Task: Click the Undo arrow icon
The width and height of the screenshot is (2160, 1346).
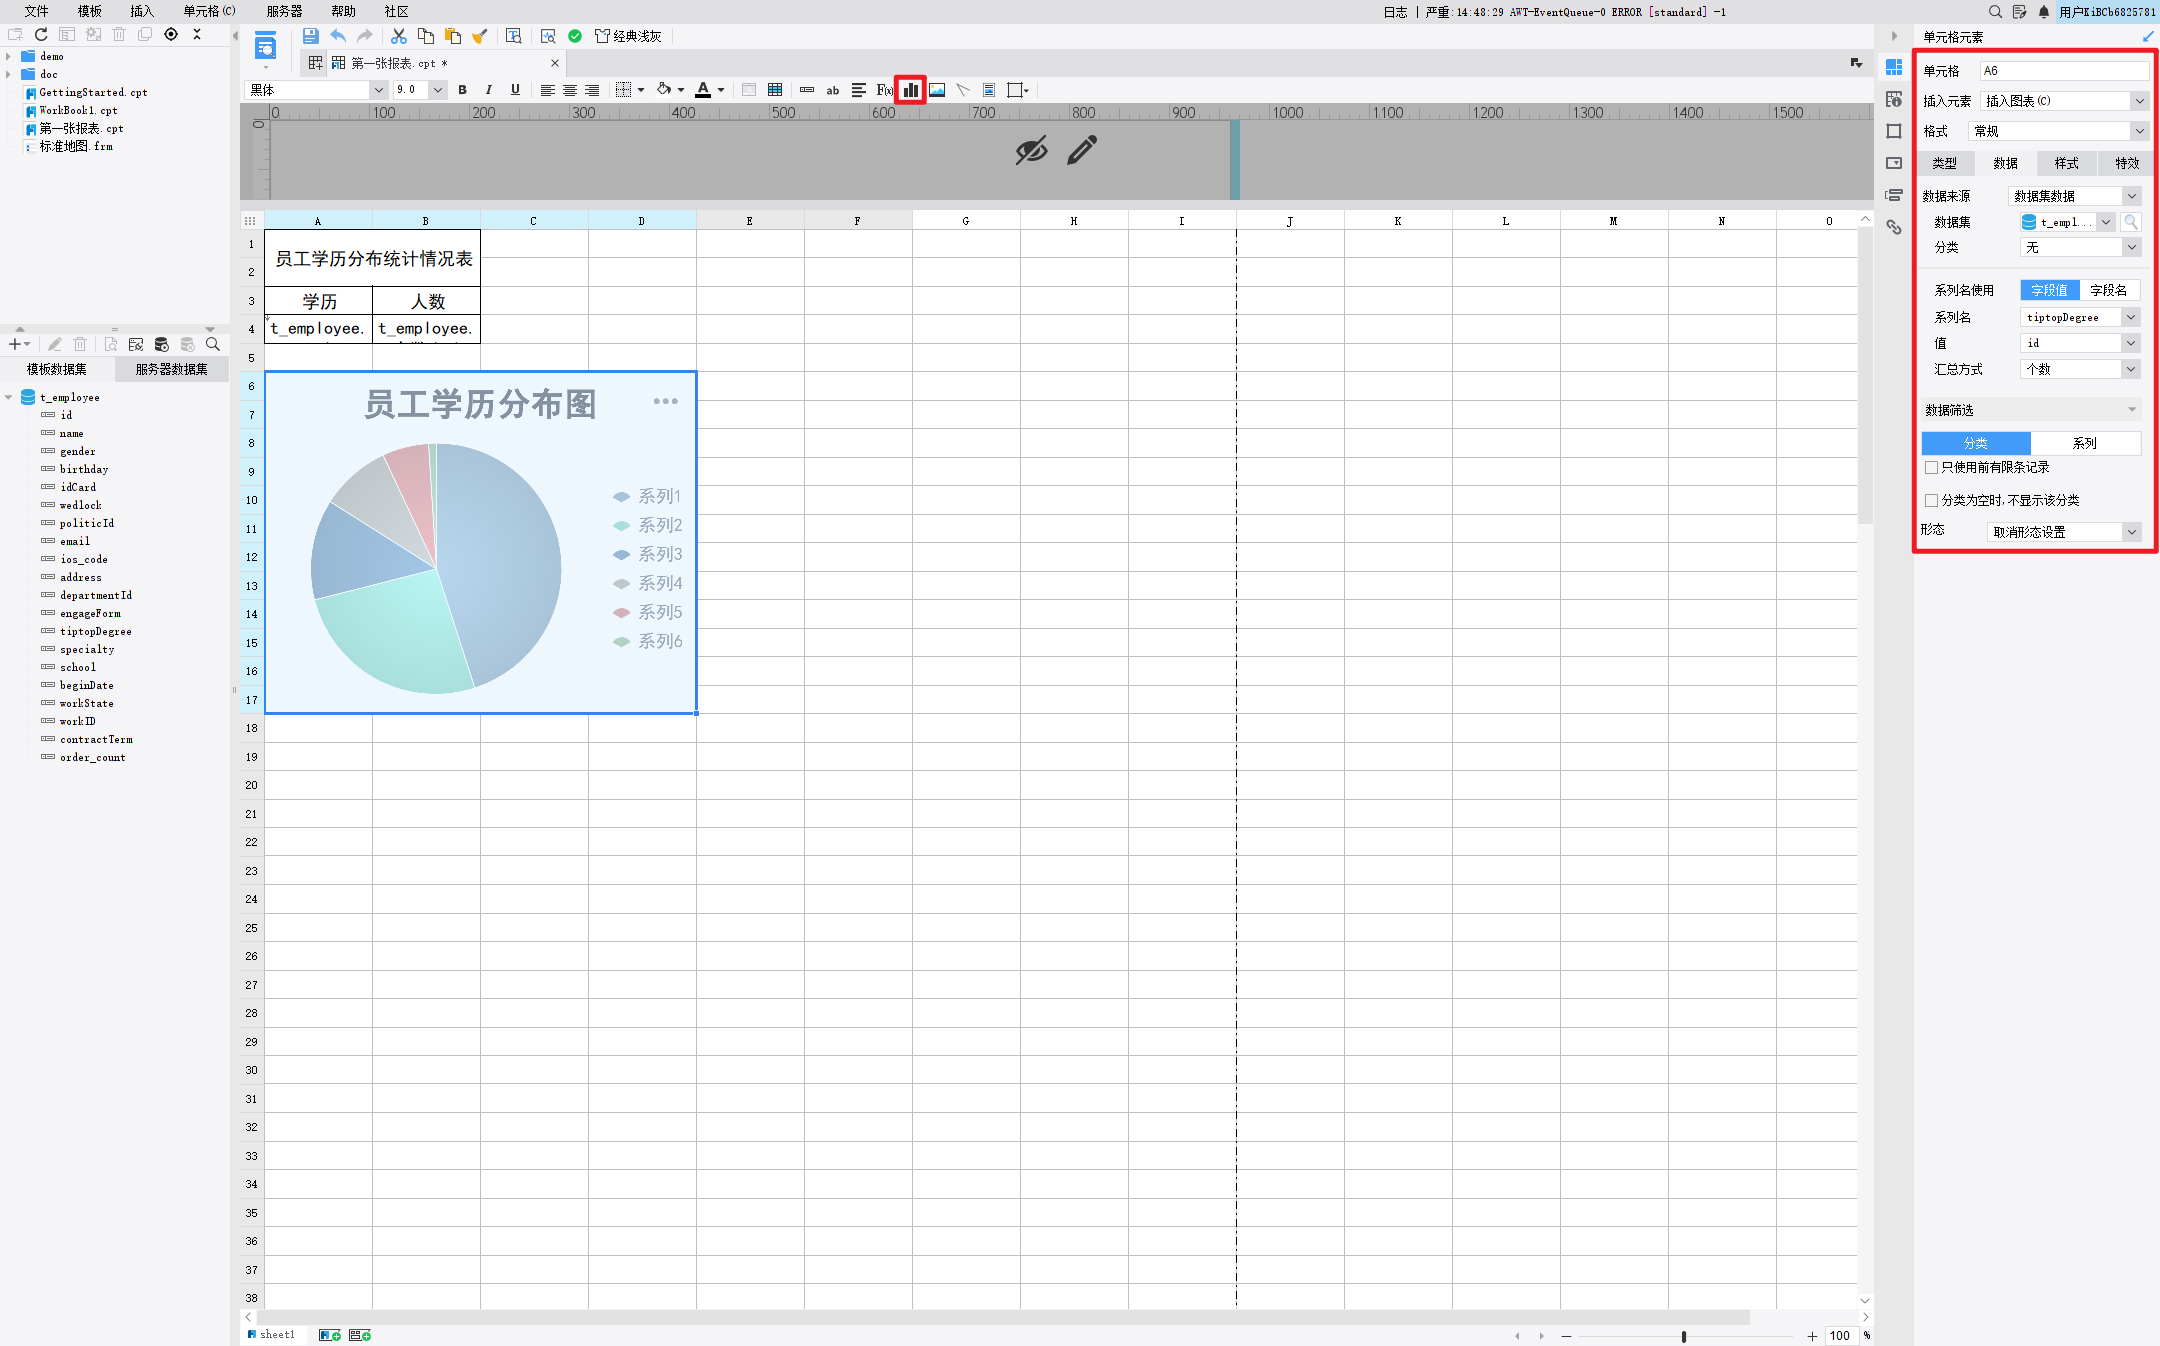Action: 338,36
